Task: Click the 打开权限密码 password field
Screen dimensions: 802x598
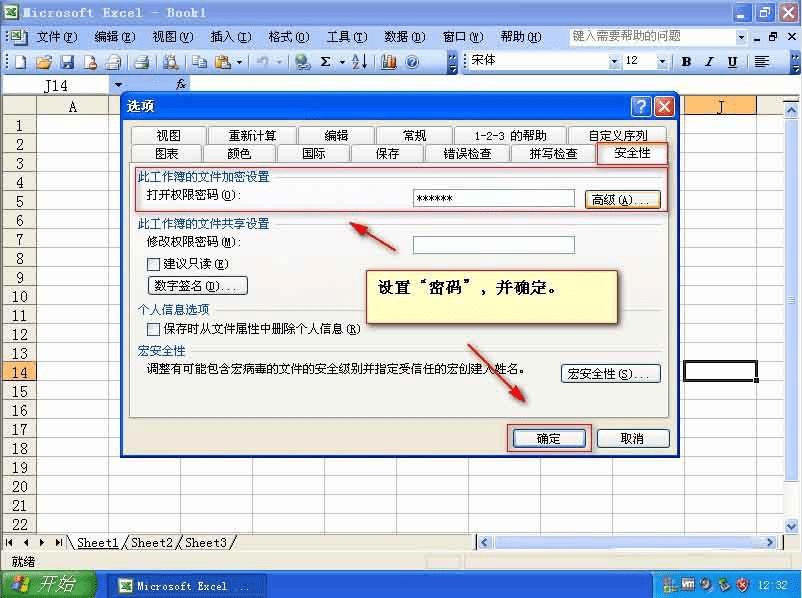Action: coord(494,198)
